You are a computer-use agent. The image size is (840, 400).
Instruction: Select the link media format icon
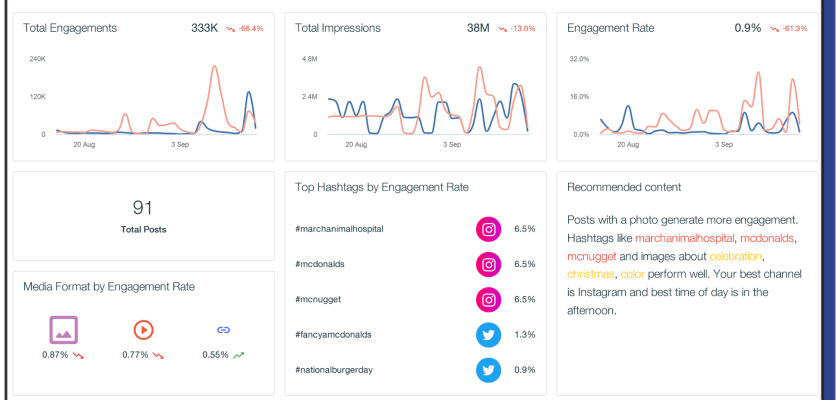[223, 329]
